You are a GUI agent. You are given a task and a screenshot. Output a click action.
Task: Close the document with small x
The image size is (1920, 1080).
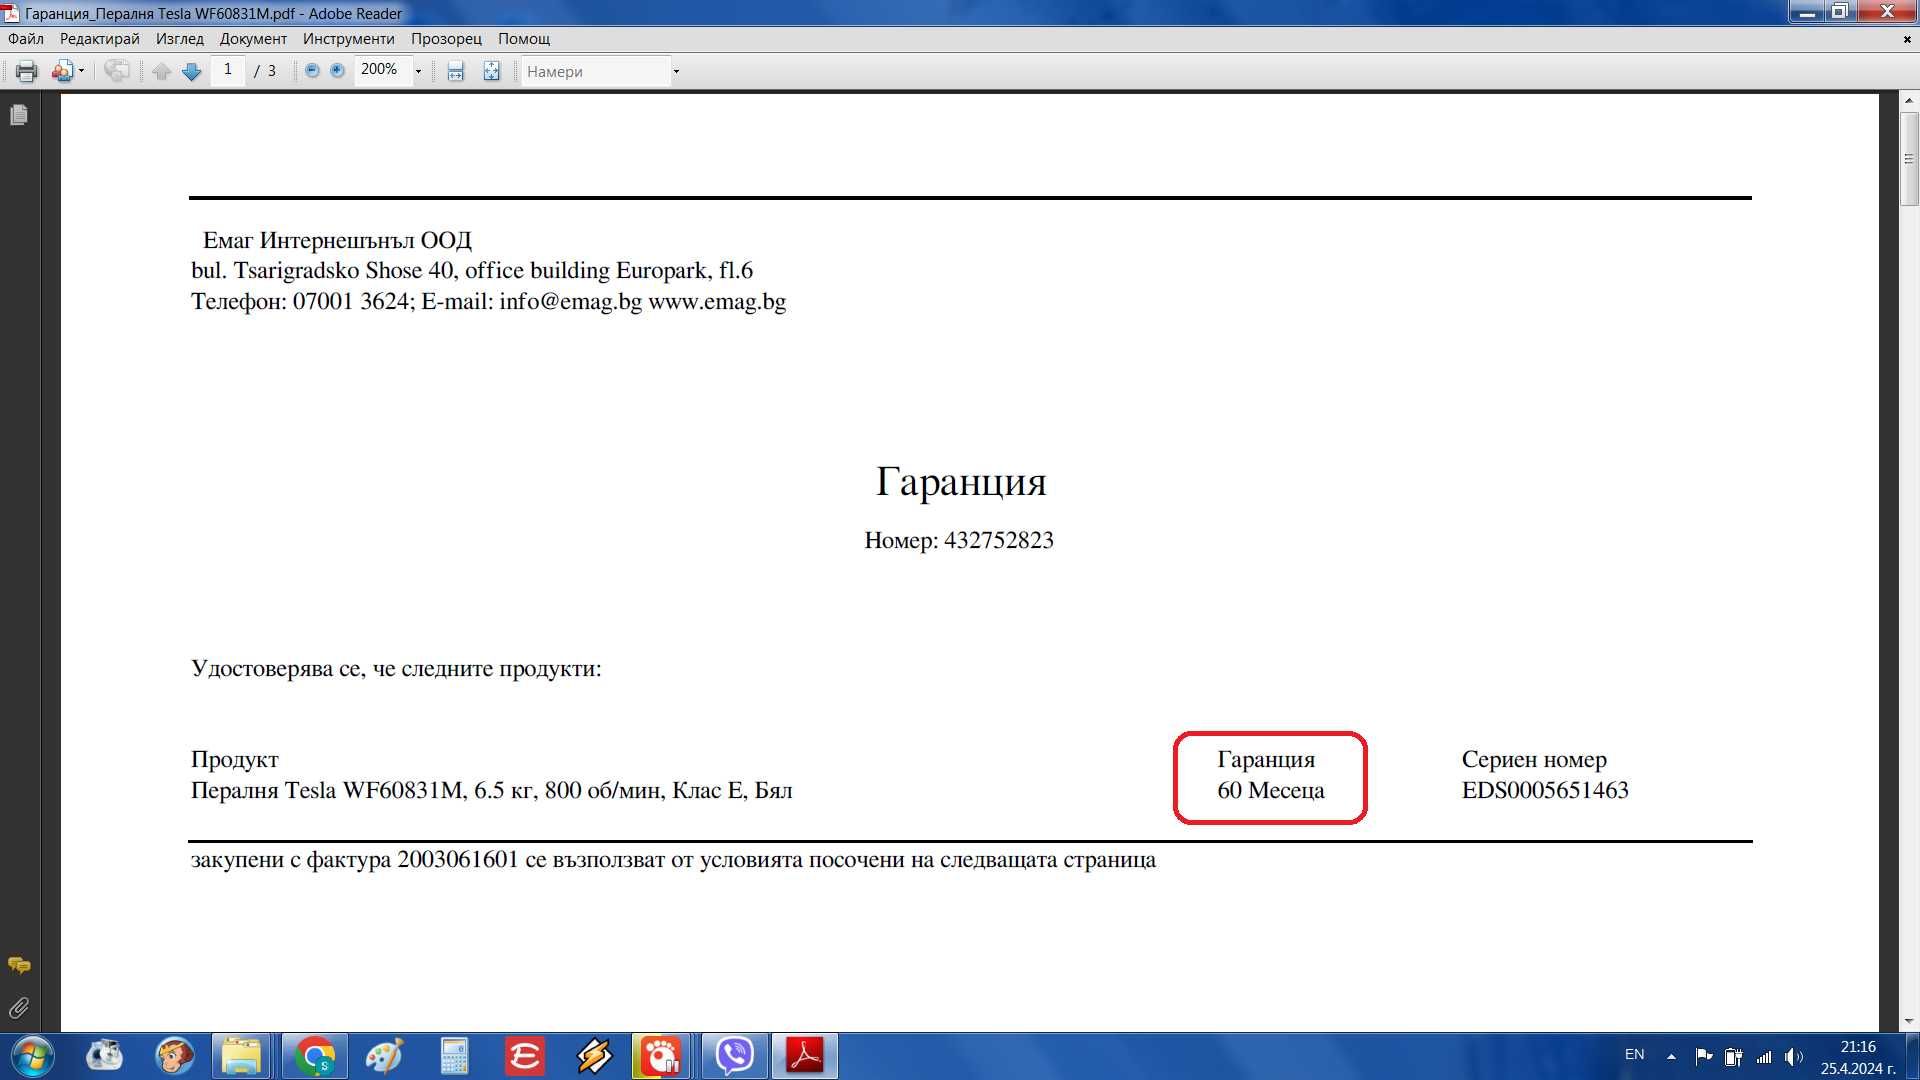1907,39
